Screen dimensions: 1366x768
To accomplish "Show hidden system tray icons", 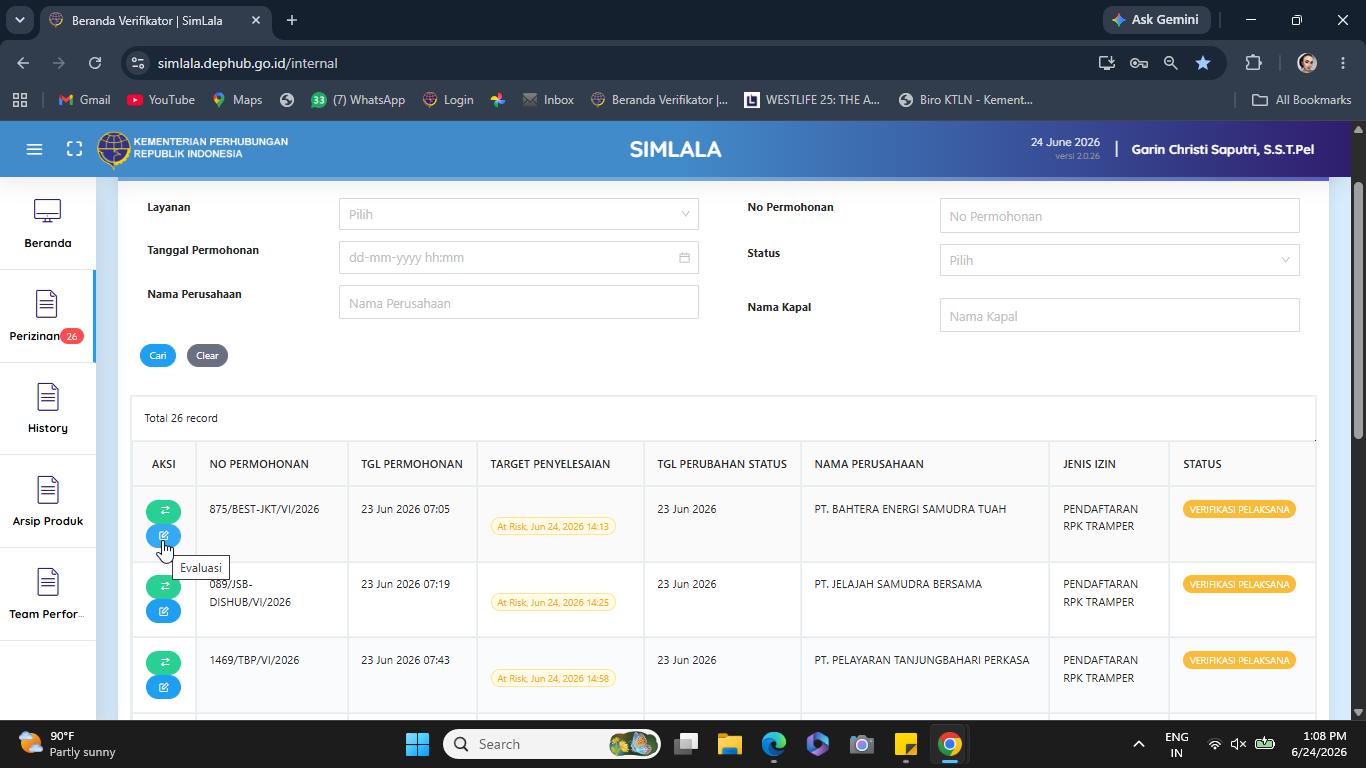I will pos(1138,744).
